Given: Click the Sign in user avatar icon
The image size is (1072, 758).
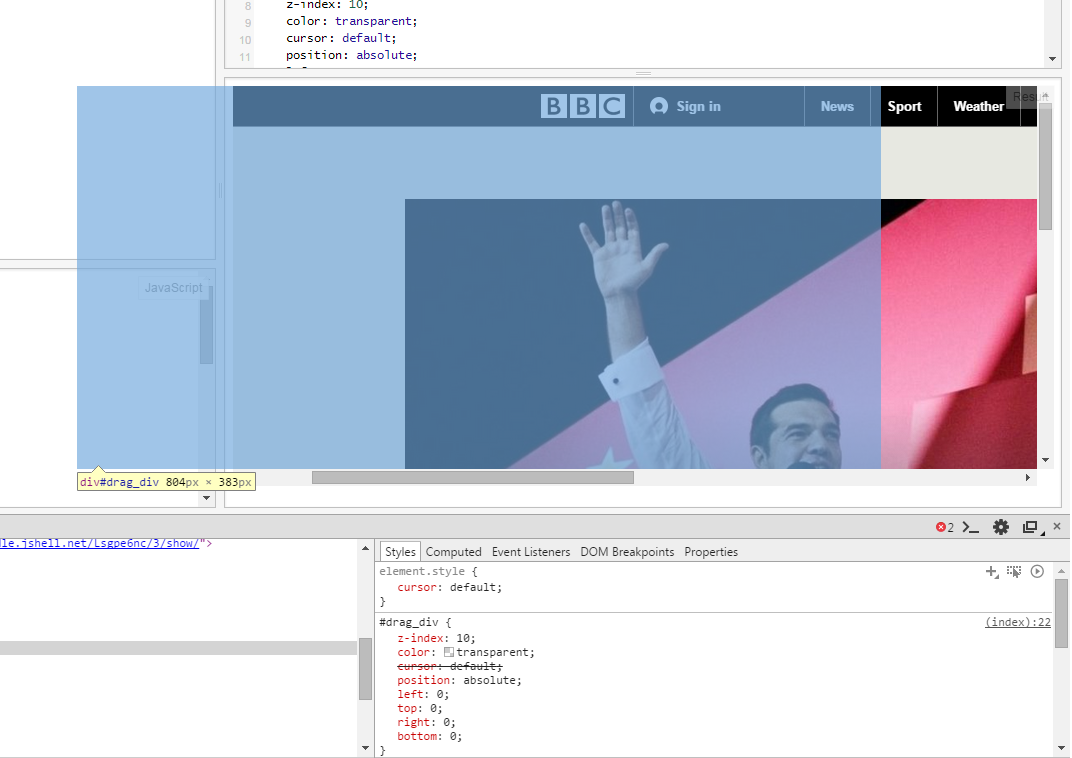Looking at the screenshot, I should pos(658,106).
